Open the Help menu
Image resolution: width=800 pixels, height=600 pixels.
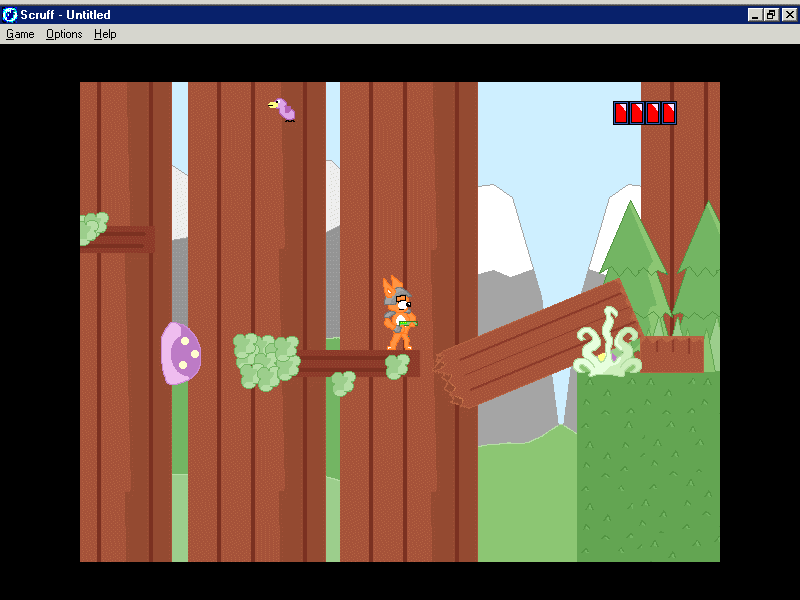pos(105,34)
